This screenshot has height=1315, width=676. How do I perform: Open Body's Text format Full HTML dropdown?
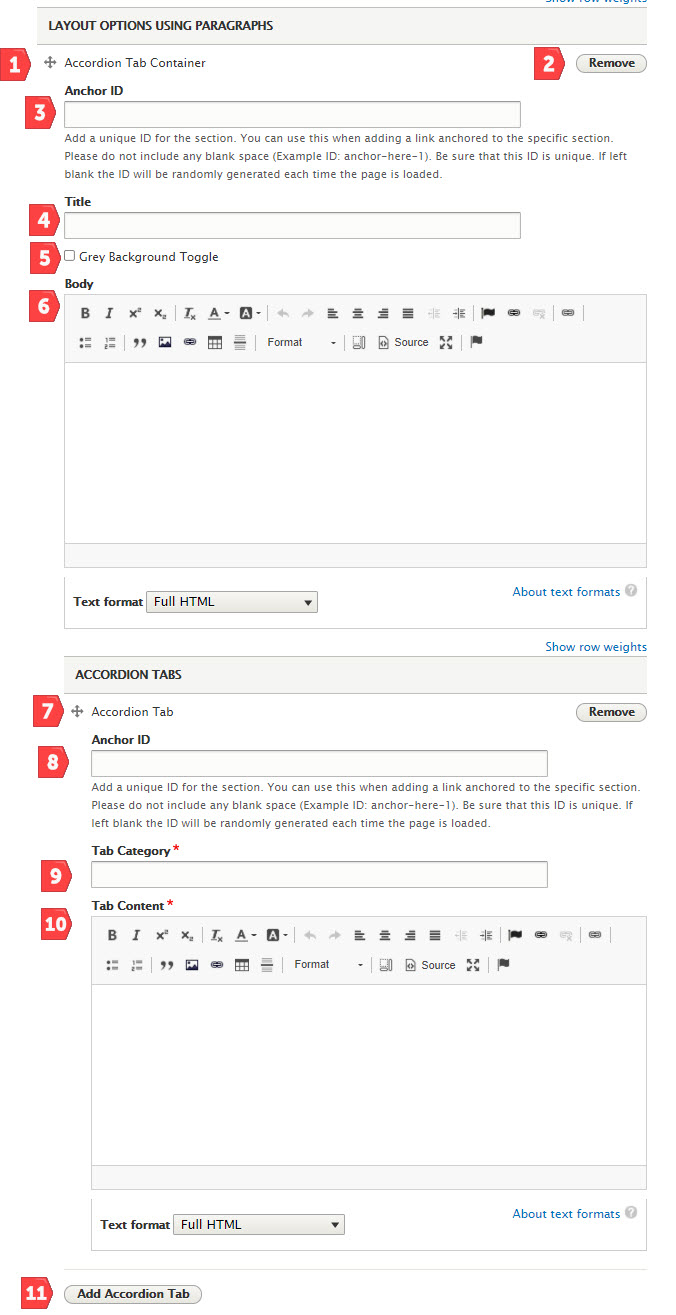click(x=232, y=602)
